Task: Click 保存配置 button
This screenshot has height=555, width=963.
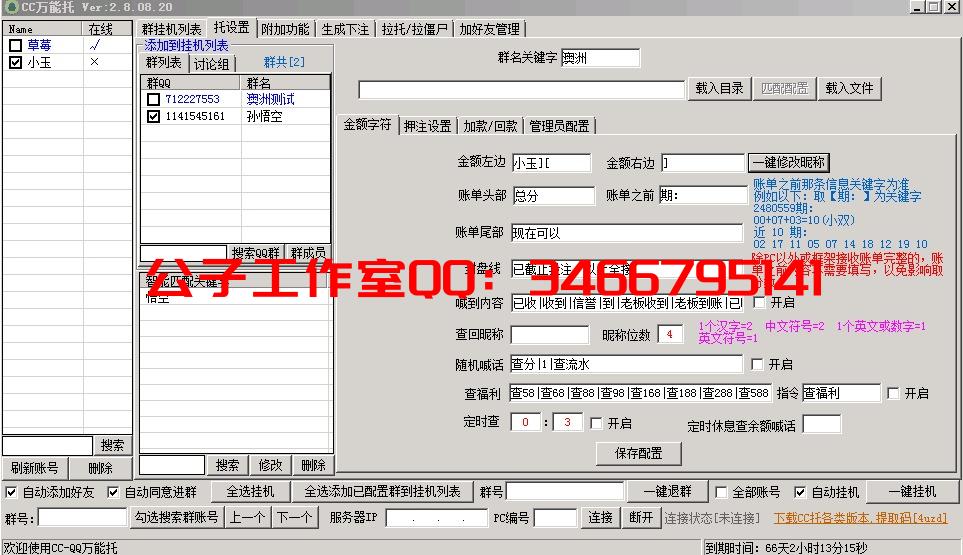Action: click(639, 454)
